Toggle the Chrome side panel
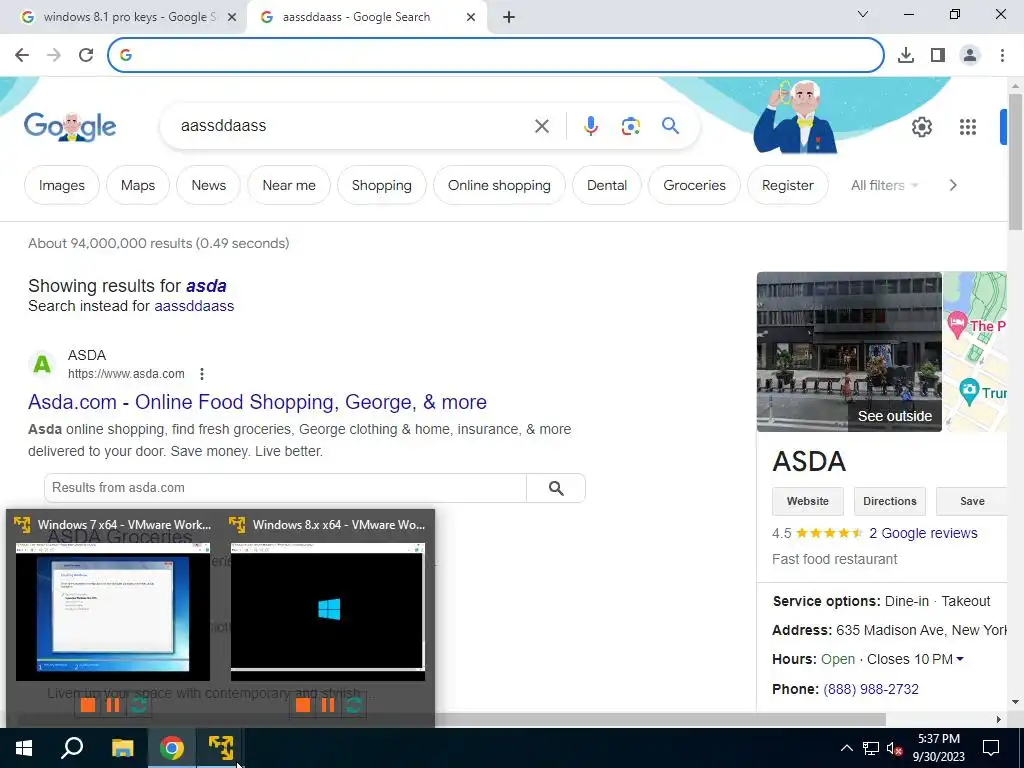The height and width of the screenshot is (768, 1024). [x=938, y=55]
